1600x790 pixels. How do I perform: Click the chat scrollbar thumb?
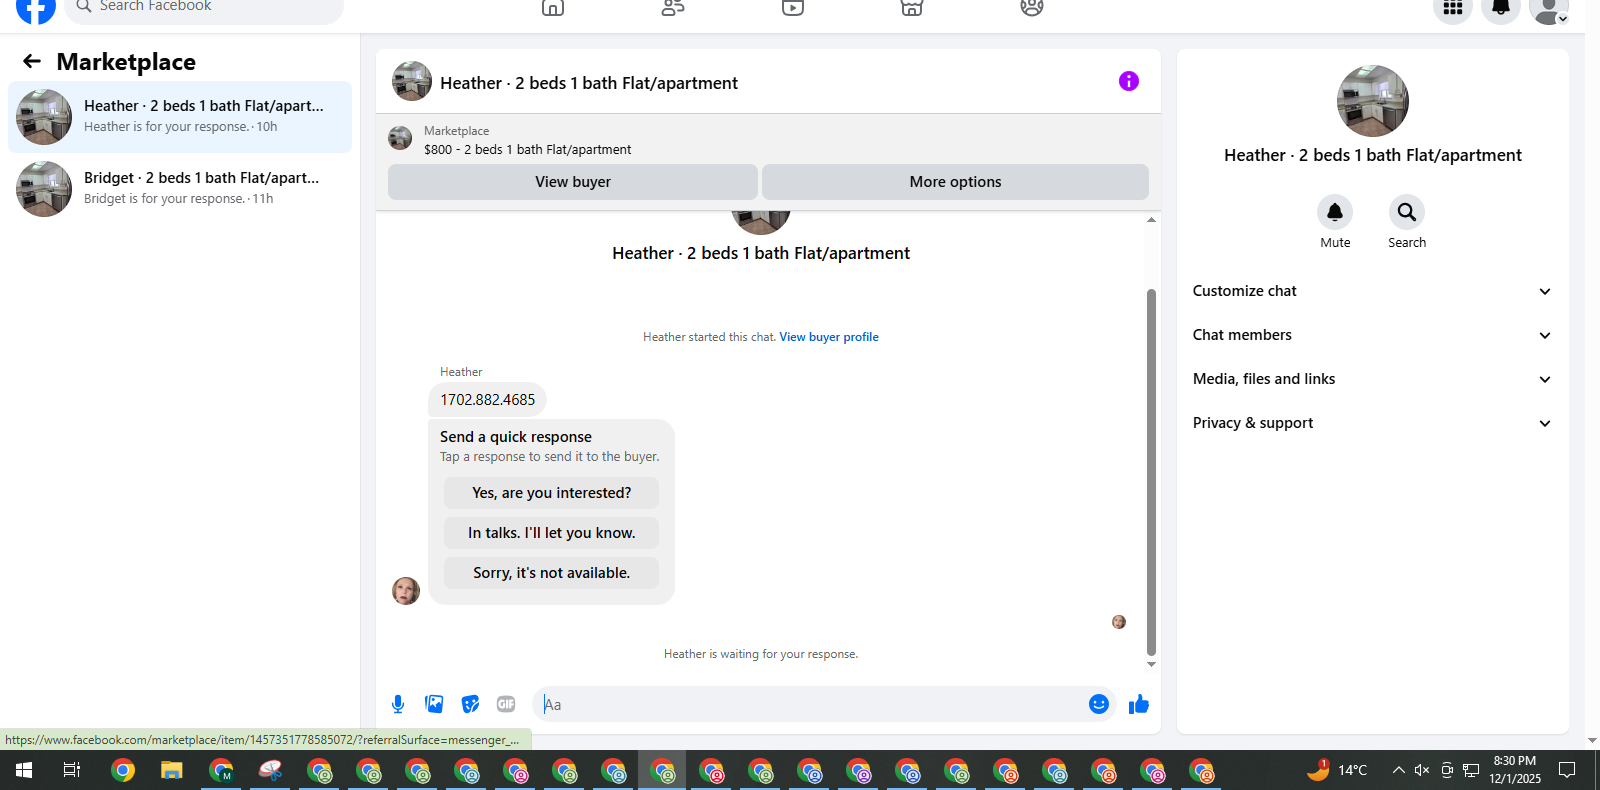[x=1151, y=472]
